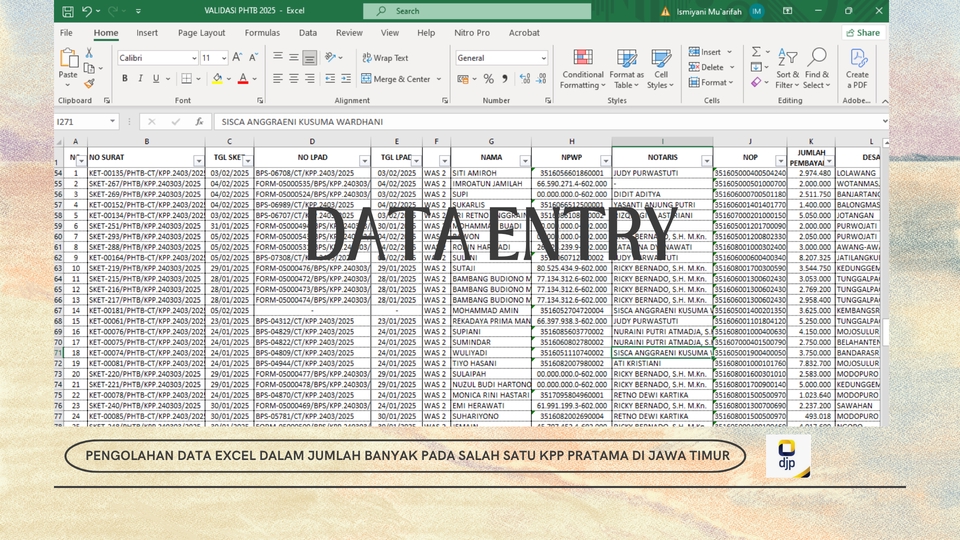Click the AutoSum sigma icon
The image size is (960, 540).
click(757, 52)
